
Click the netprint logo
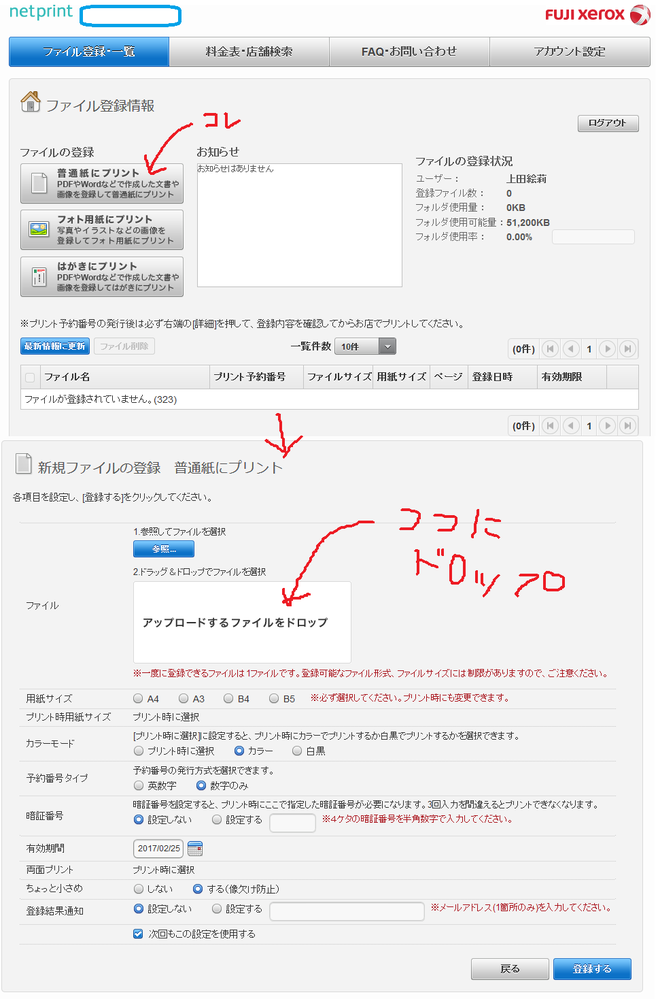41,11
